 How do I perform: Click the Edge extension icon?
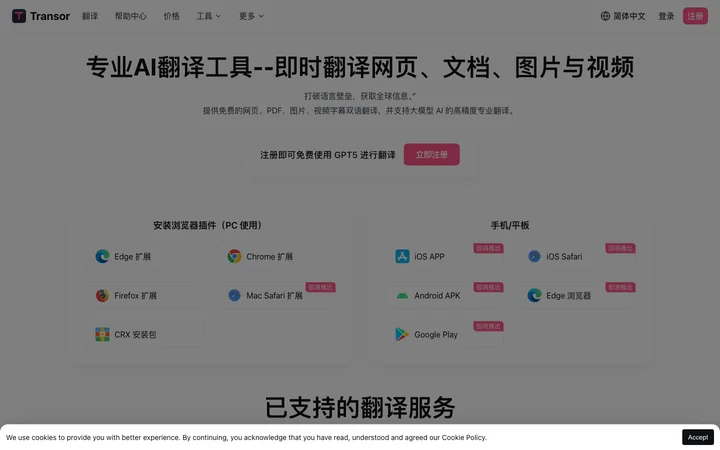pos(102,256)
